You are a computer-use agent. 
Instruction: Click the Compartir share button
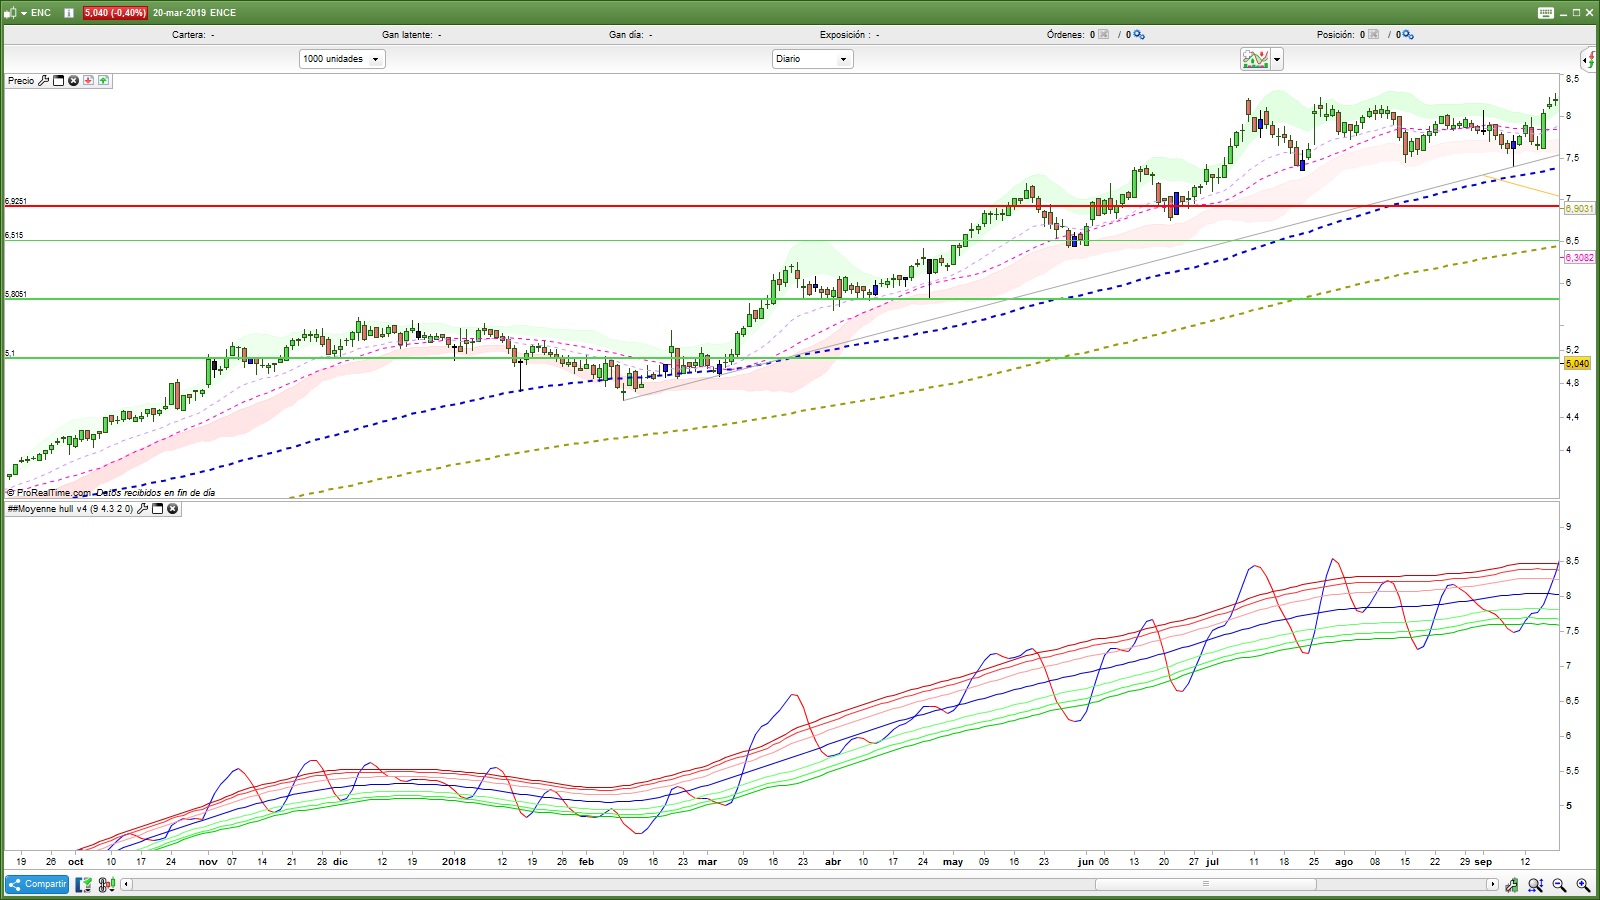point(37,884)
